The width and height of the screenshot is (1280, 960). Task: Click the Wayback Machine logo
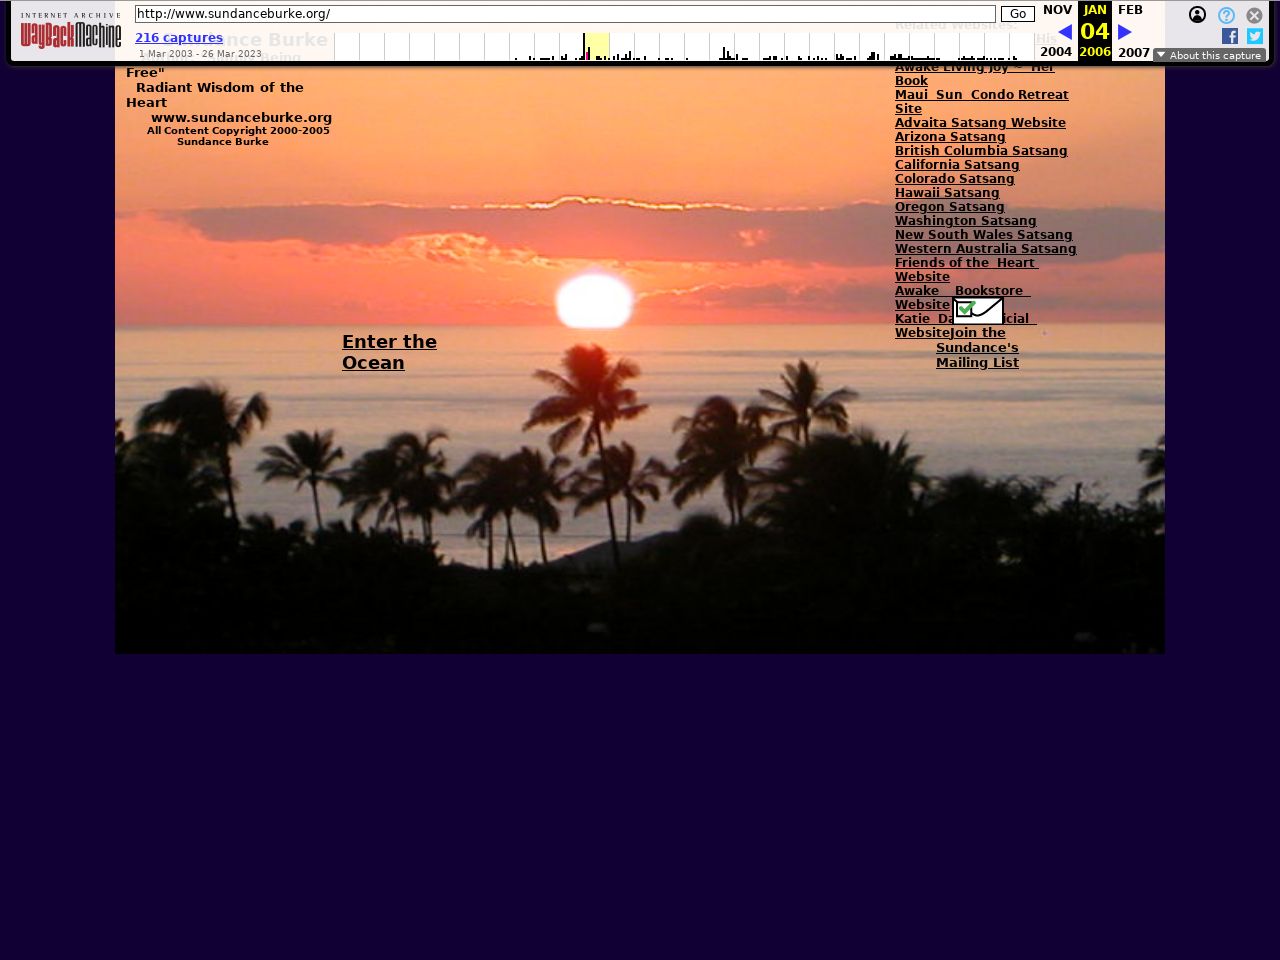pos(71,31)
